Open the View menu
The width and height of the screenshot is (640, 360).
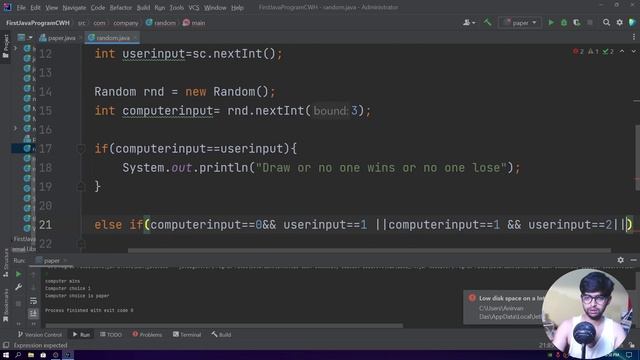(x=51, y=7)
